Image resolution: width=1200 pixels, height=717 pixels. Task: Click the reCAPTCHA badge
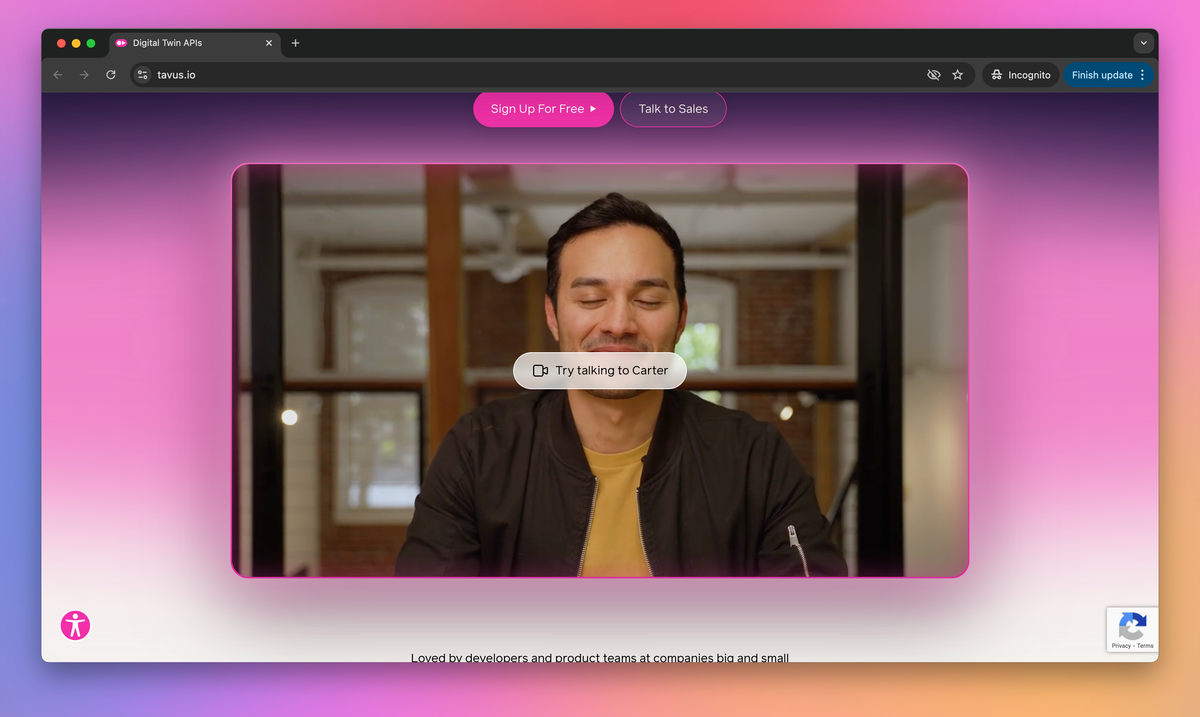[x=1132, y=630]
